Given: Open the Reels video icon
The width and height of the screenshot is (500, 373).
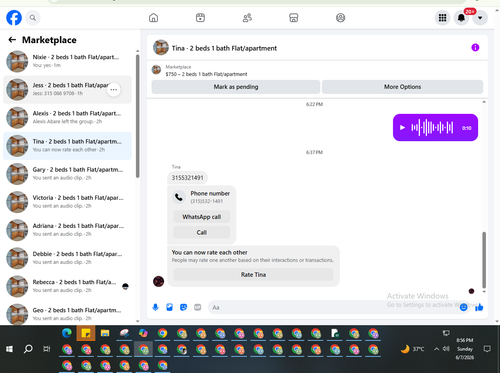Looking at the screenshot, I should click(x=200, y=18).
